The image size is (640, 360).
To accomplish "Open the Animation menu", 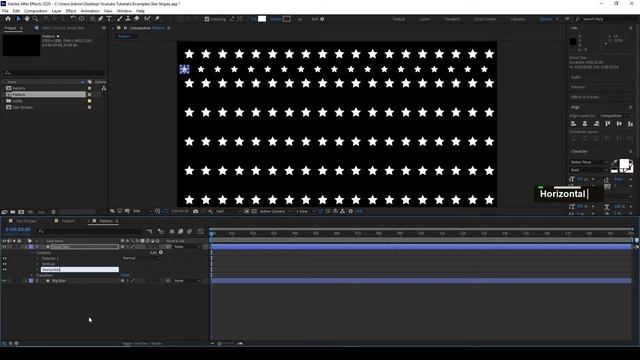I will [90, 11].
